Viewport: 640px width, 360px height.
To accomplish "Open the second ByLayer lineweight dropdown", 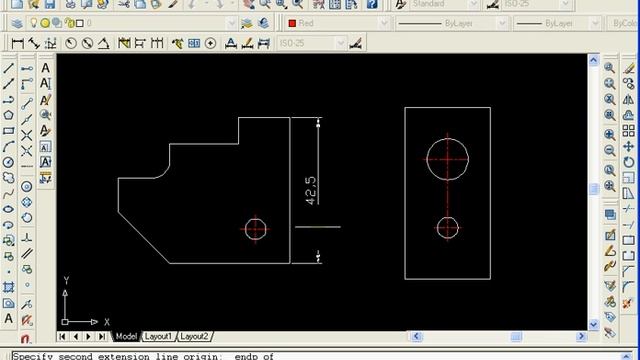I will pos(595,24).
